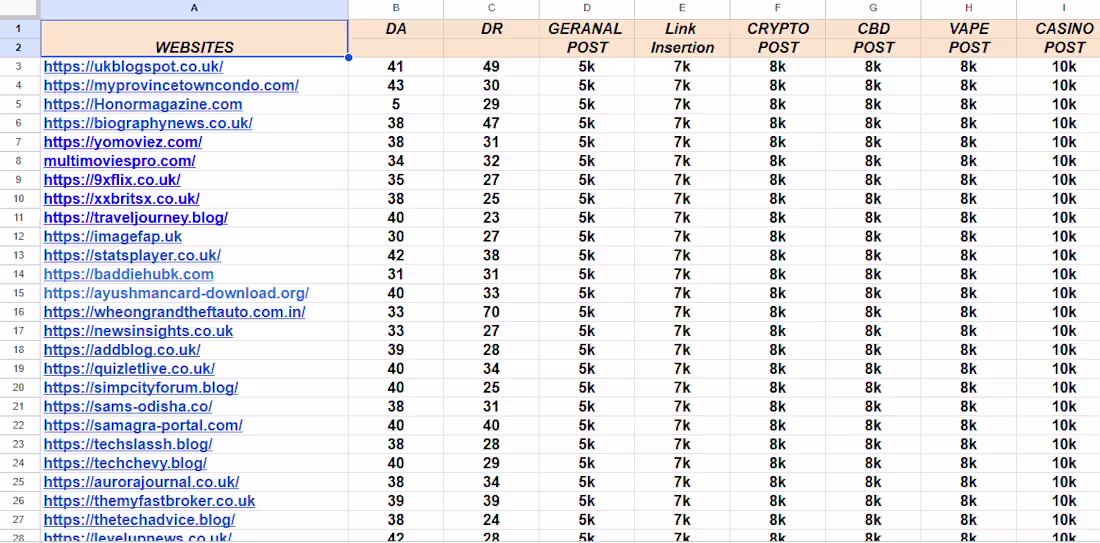The width and height of the screenshot is (1100, 543).
Task: Click the newsinsights.co.uk link
Action: click(138, 331)
